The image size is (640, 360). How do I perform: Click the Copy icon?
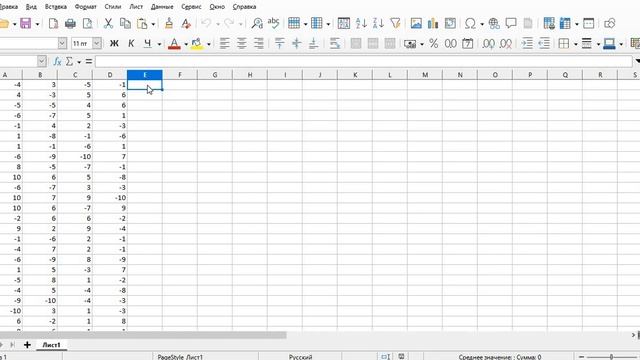tap(125, 23)
